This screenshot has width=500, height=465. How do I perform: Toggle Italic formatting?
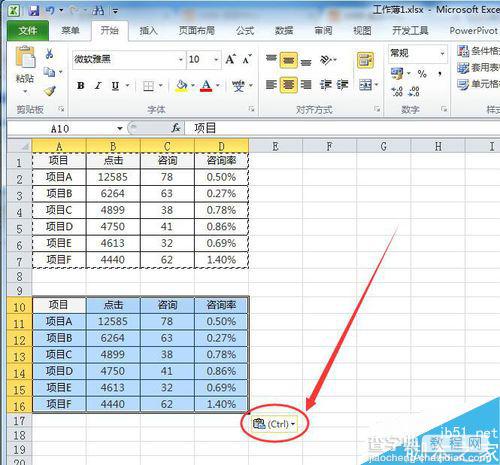[98, 86]
